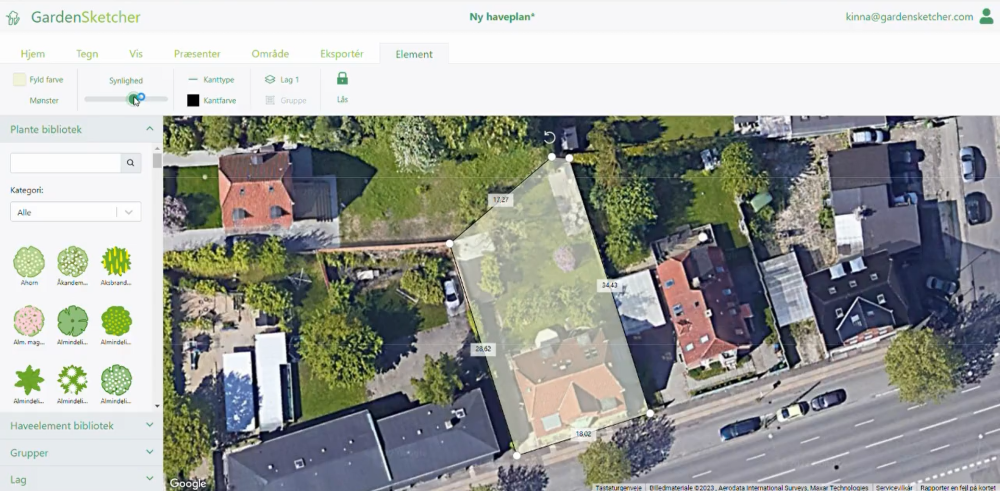
Task: Open the Kategori dropdown showing Alle
Action: click(x=75, y=212)
